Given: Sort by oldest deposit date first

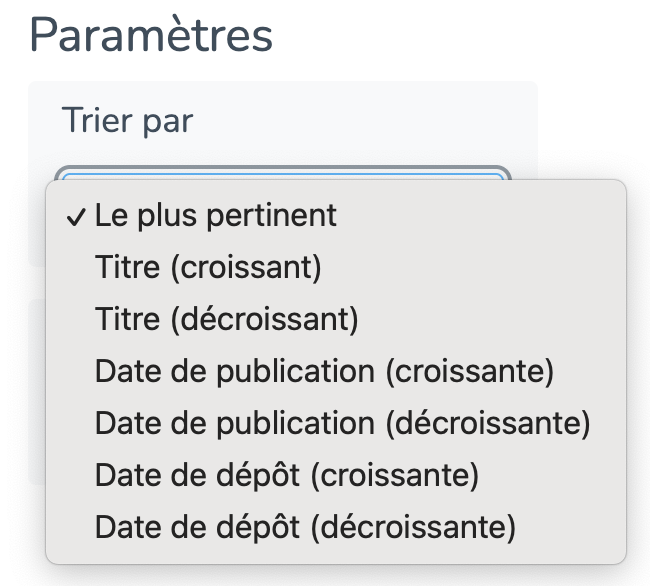Looking at the screenshot, I should [287, 475].
